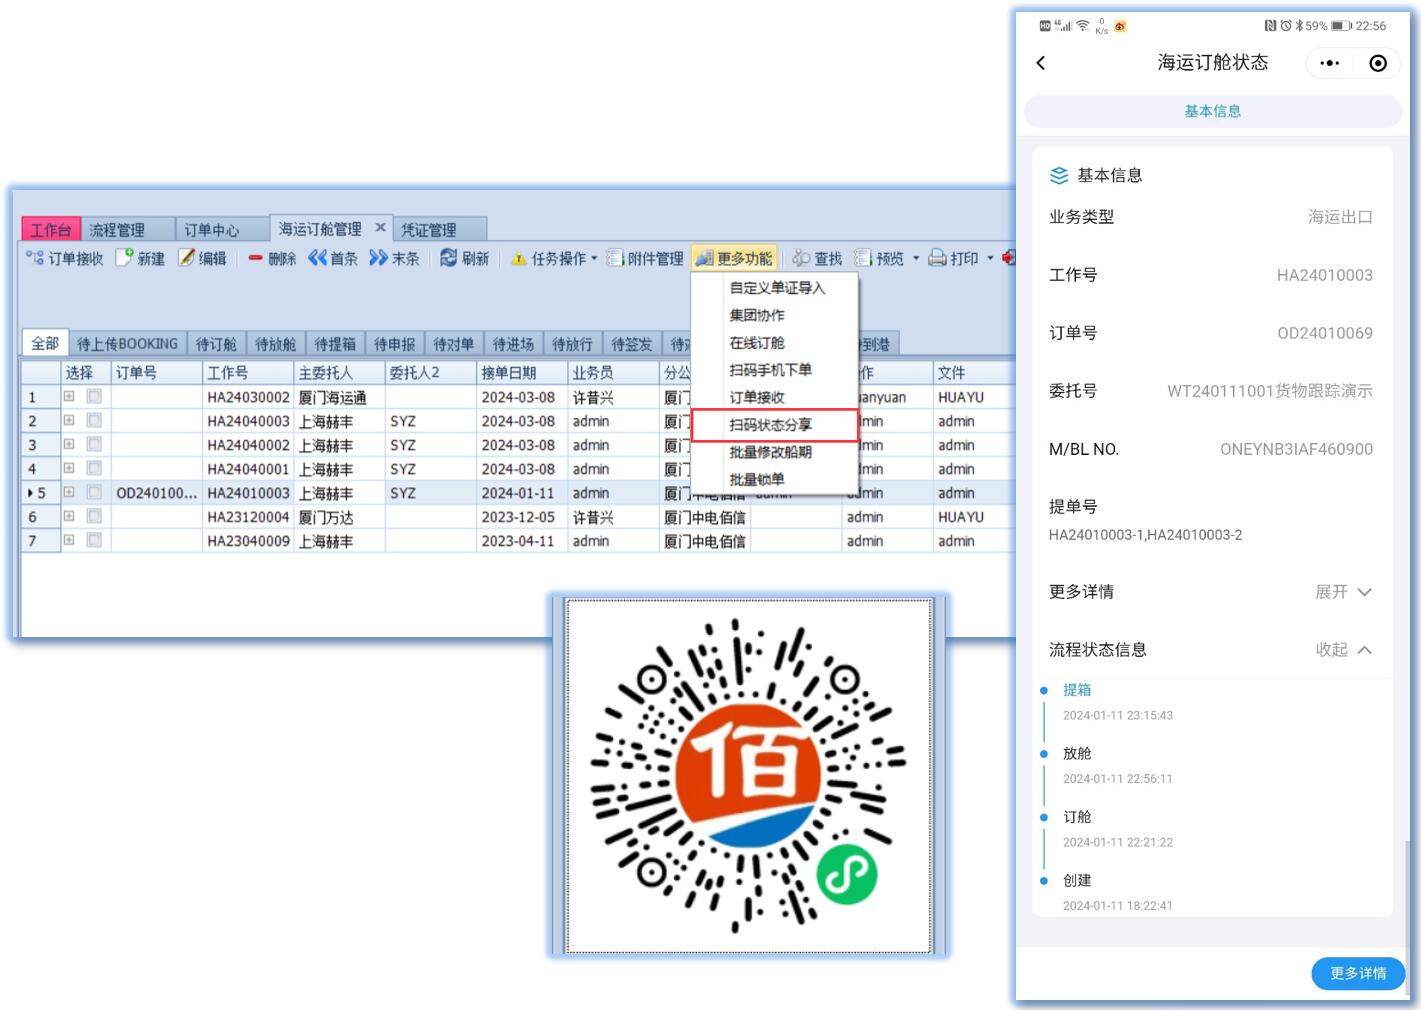The width and height of the screenshot is (1421, 1010).
Task: Select the checkbox for row 6
Action: (94, 516)
